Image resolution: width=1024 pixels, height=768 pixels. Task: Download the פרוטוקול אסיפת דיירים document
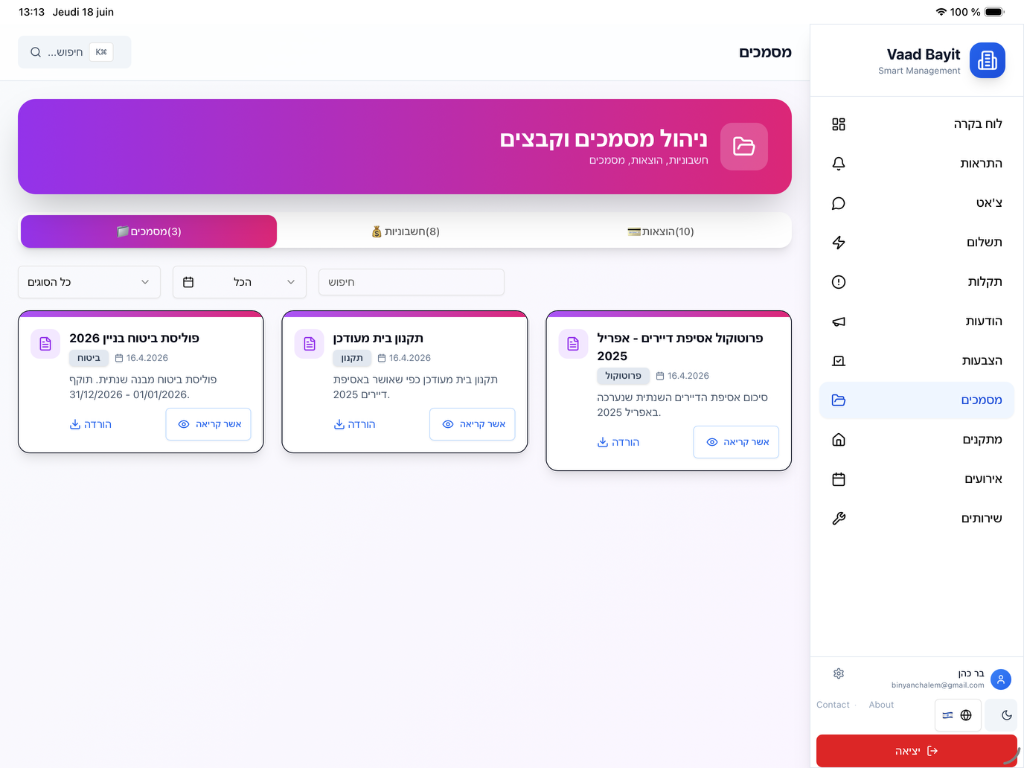point(618,442)
